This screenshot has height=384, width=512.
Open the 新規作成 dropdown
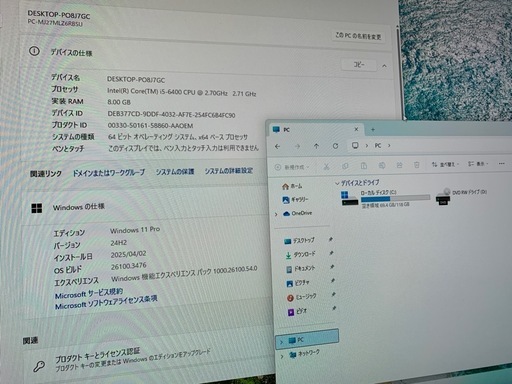[x=292, y=167]
